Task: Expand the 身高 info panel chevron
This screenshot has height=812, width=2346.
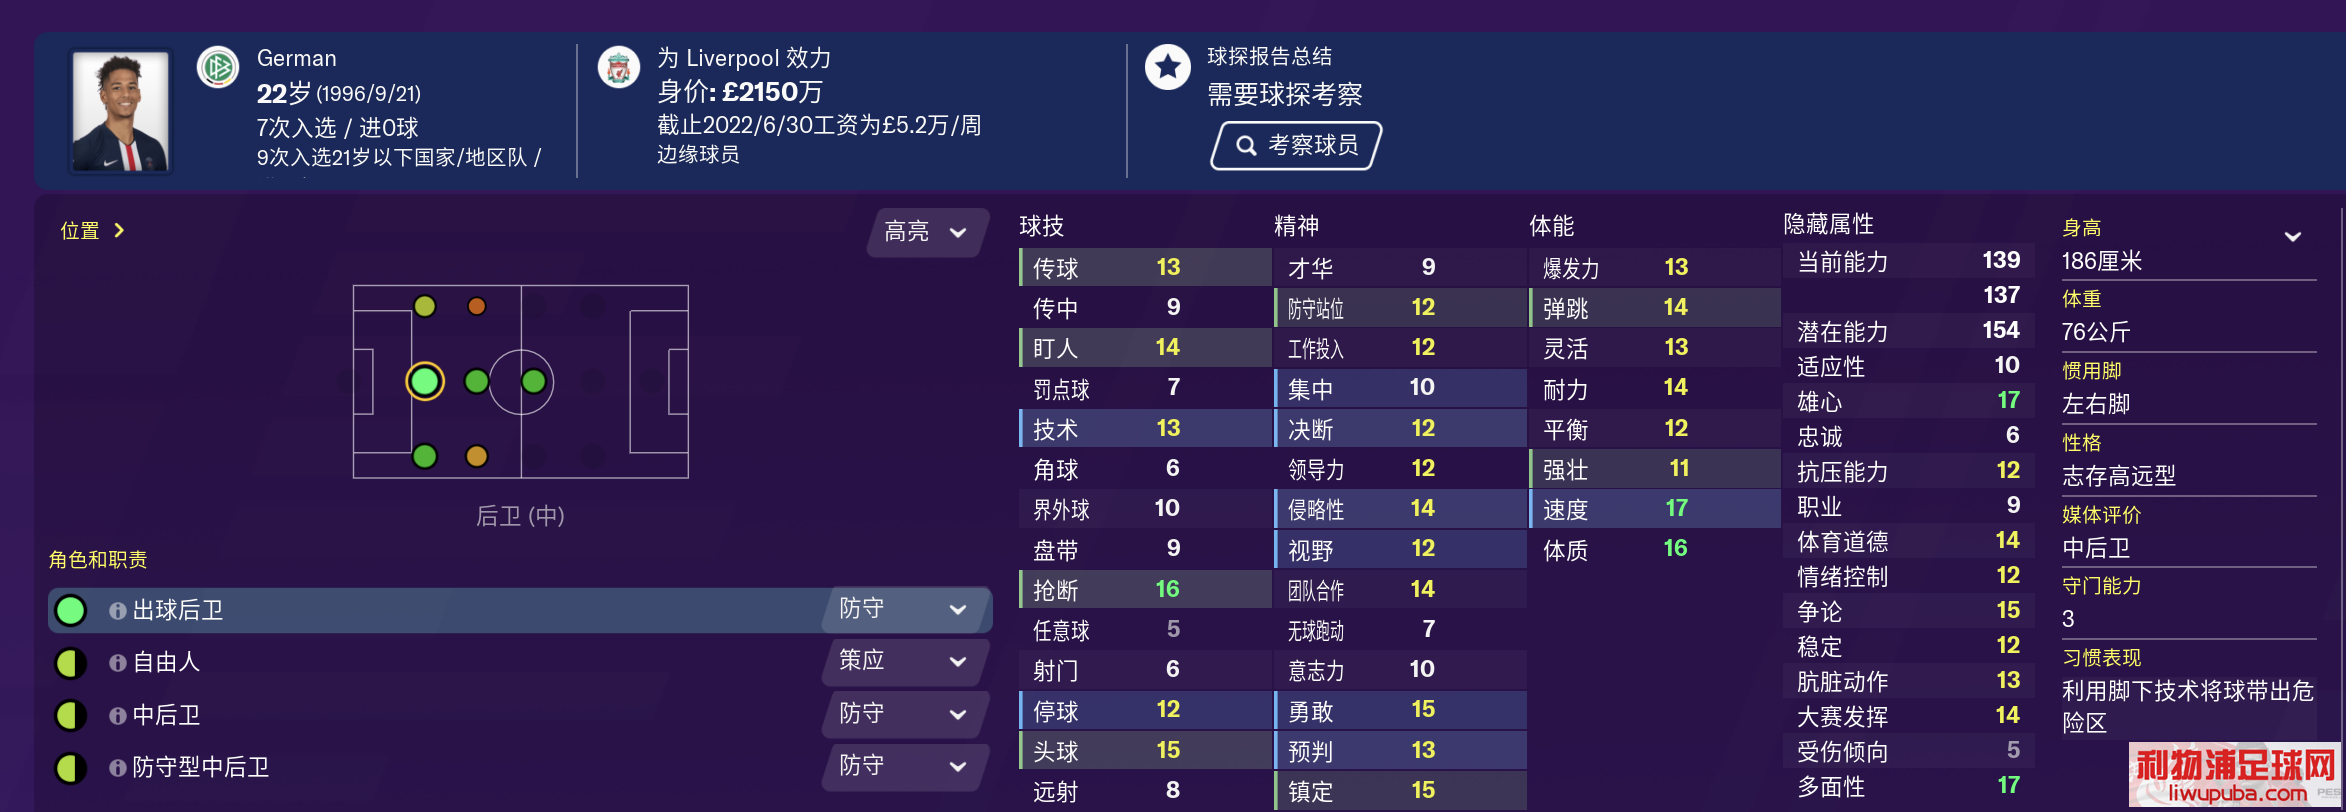Action: [x=2293, y=236]
